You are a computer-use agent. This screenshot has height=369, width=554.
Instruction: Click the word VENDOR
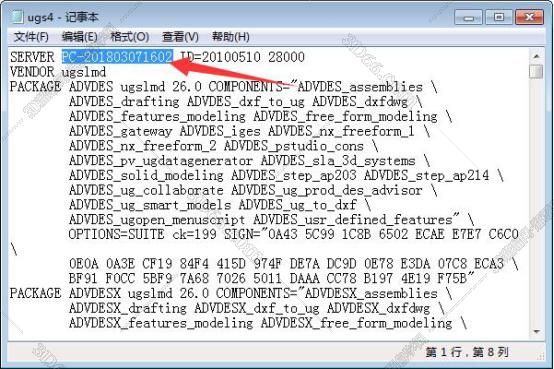32,72
